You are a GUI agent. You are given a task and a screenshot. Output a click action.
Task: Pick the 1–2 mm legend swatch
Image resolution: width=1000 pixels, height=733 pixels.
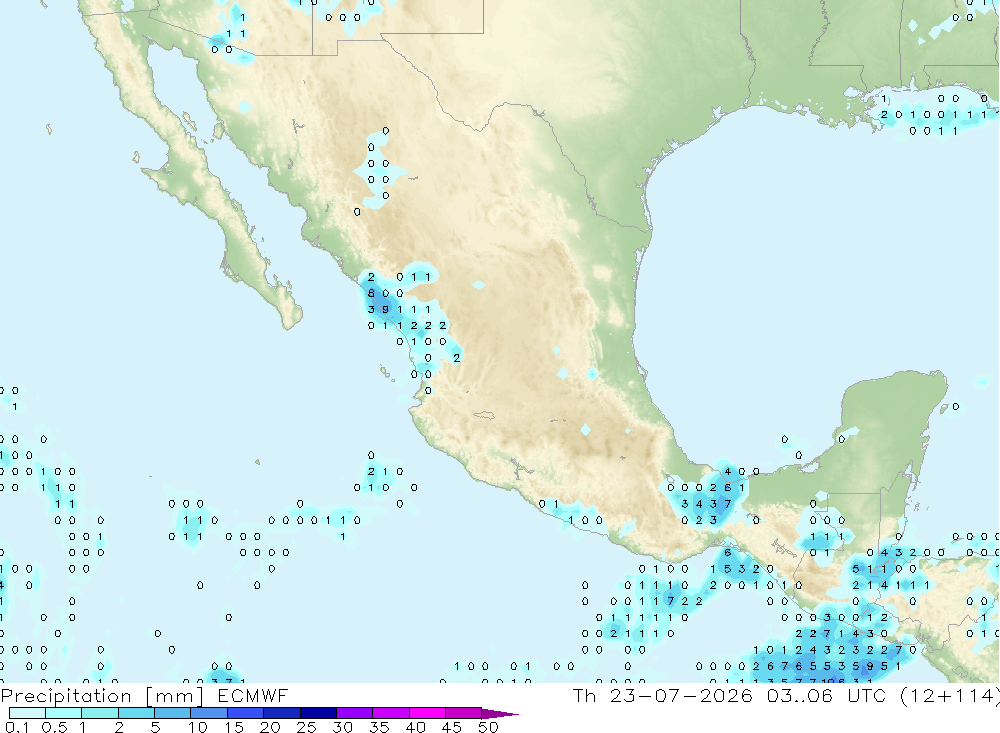click(x=100, y=713)
